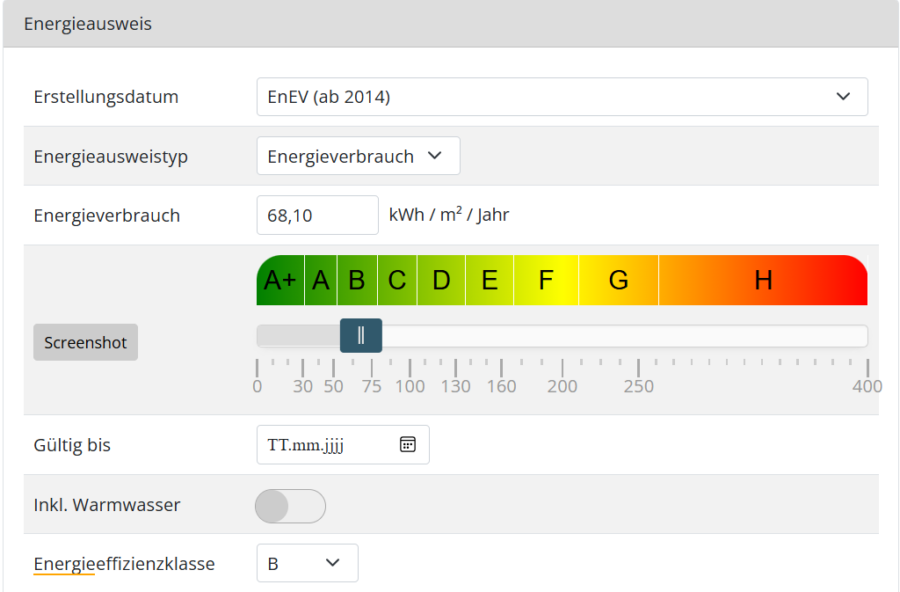Select the yellow F class segment
The width and height of the screenshot is (900, 592).
(x=546, y=281)
